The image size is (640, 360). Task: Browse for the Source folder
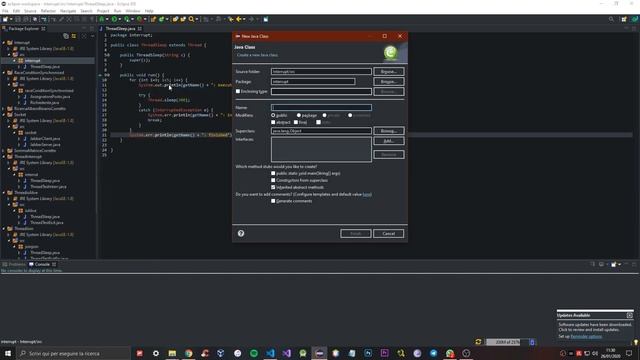389,71
